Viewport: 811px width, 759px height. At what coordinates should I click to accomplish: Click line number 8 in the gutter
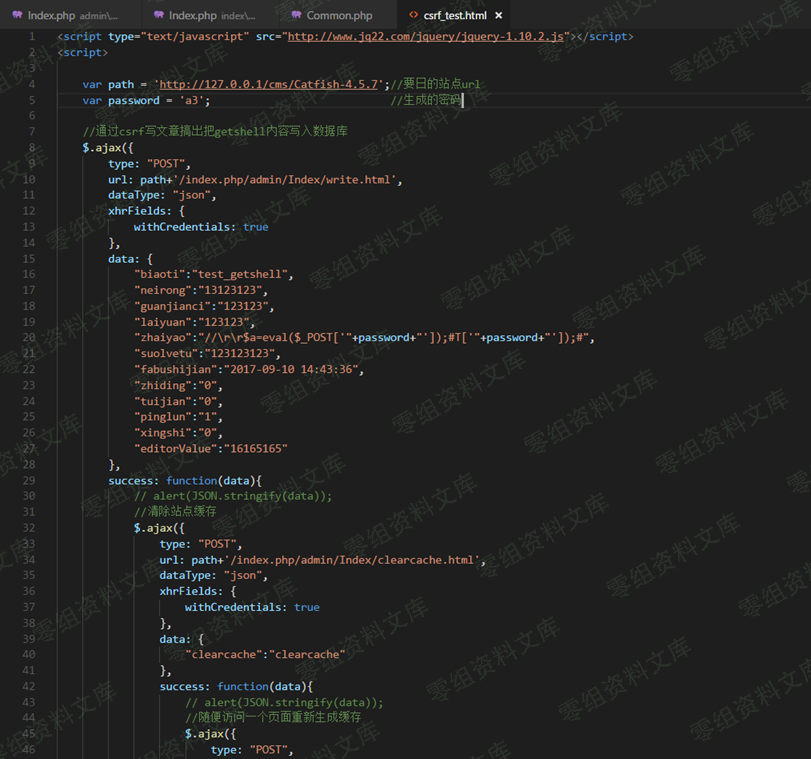(x=32, y=147)
